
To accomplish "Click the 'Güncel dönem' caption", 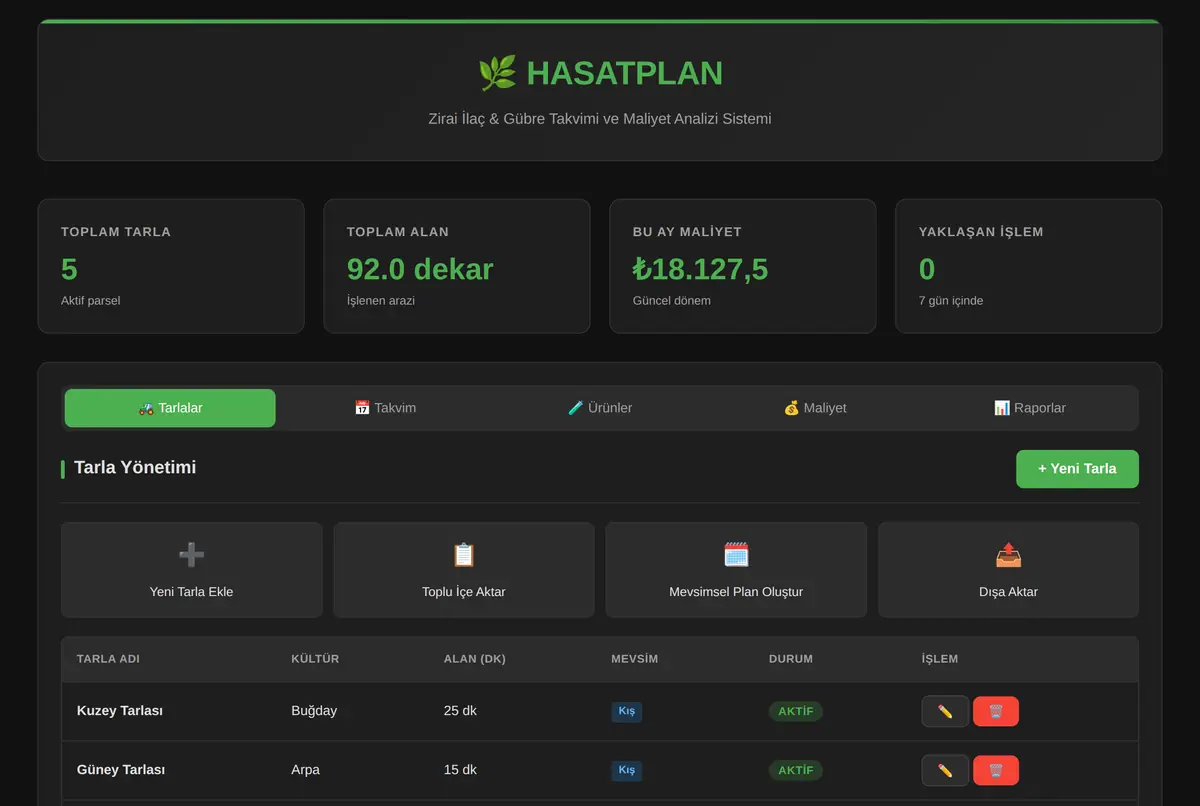I will tap(672, 300).
